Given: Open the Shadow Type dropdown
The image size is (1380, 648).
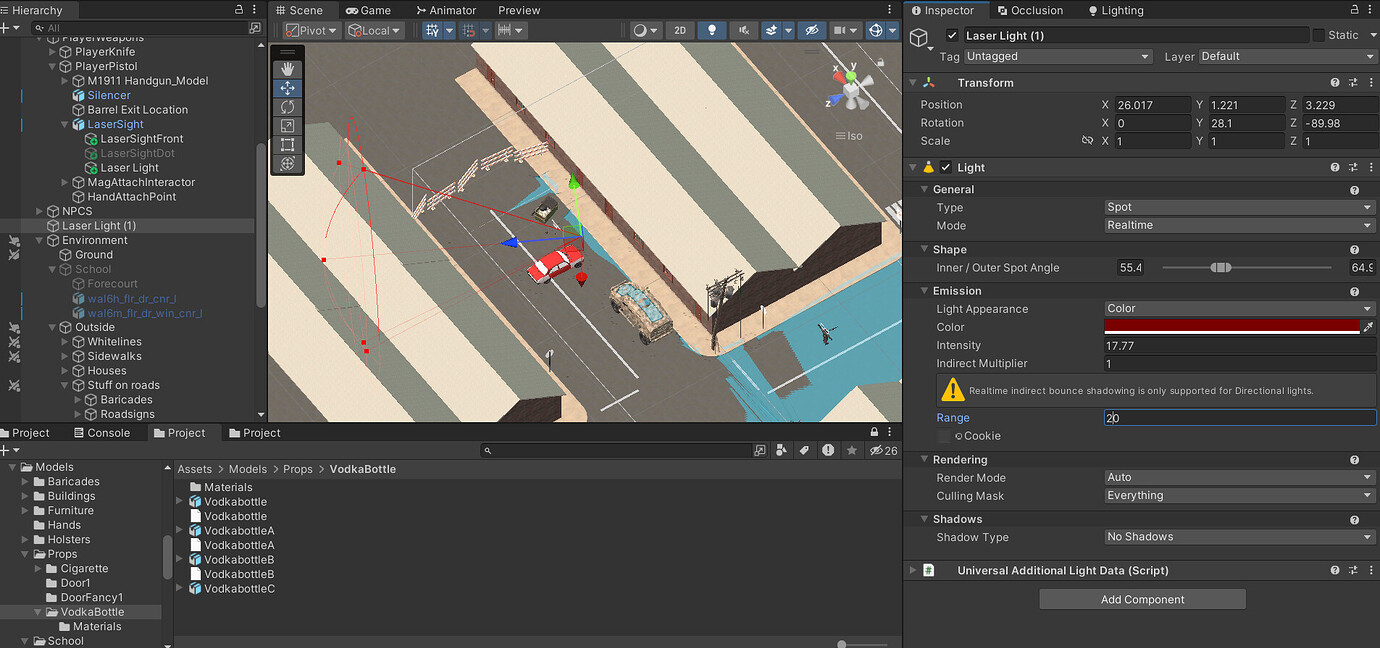Looking at the screenshot, I should [1238, 537].
